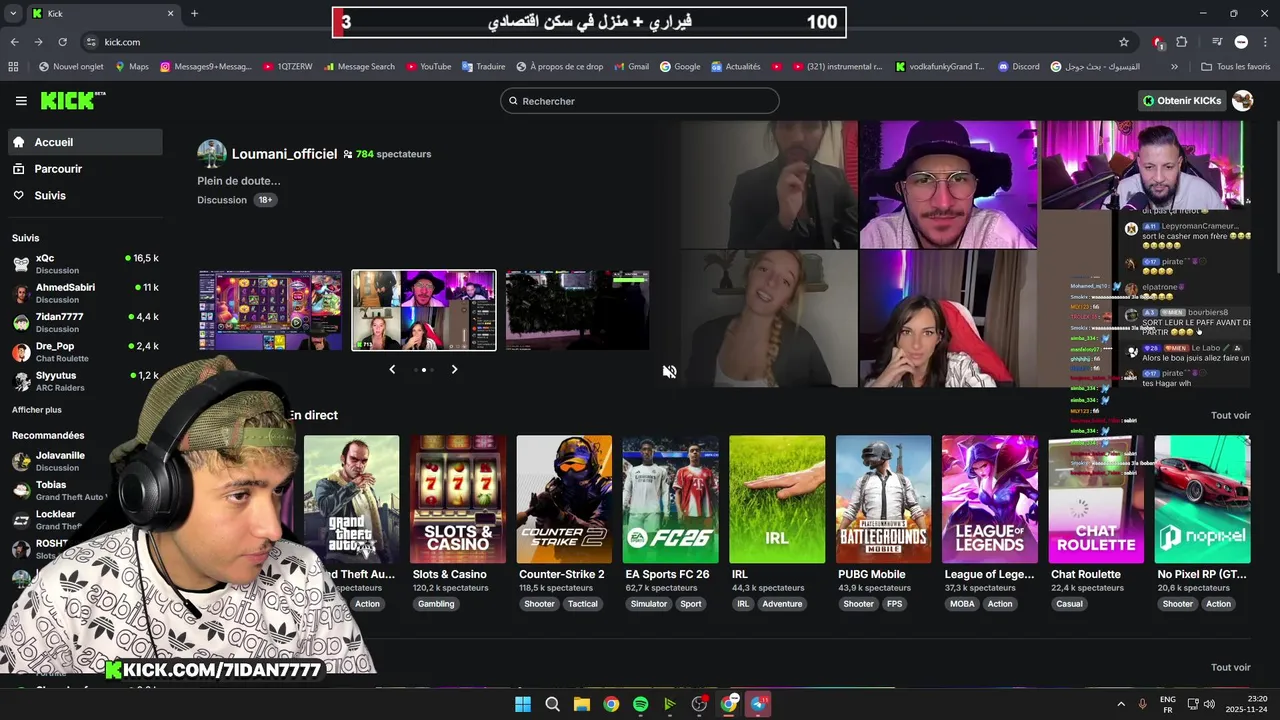Open File Explorer from the taskbar
Image resolution: width=1280 pixels, height=720 pixels.
(581, 704)
